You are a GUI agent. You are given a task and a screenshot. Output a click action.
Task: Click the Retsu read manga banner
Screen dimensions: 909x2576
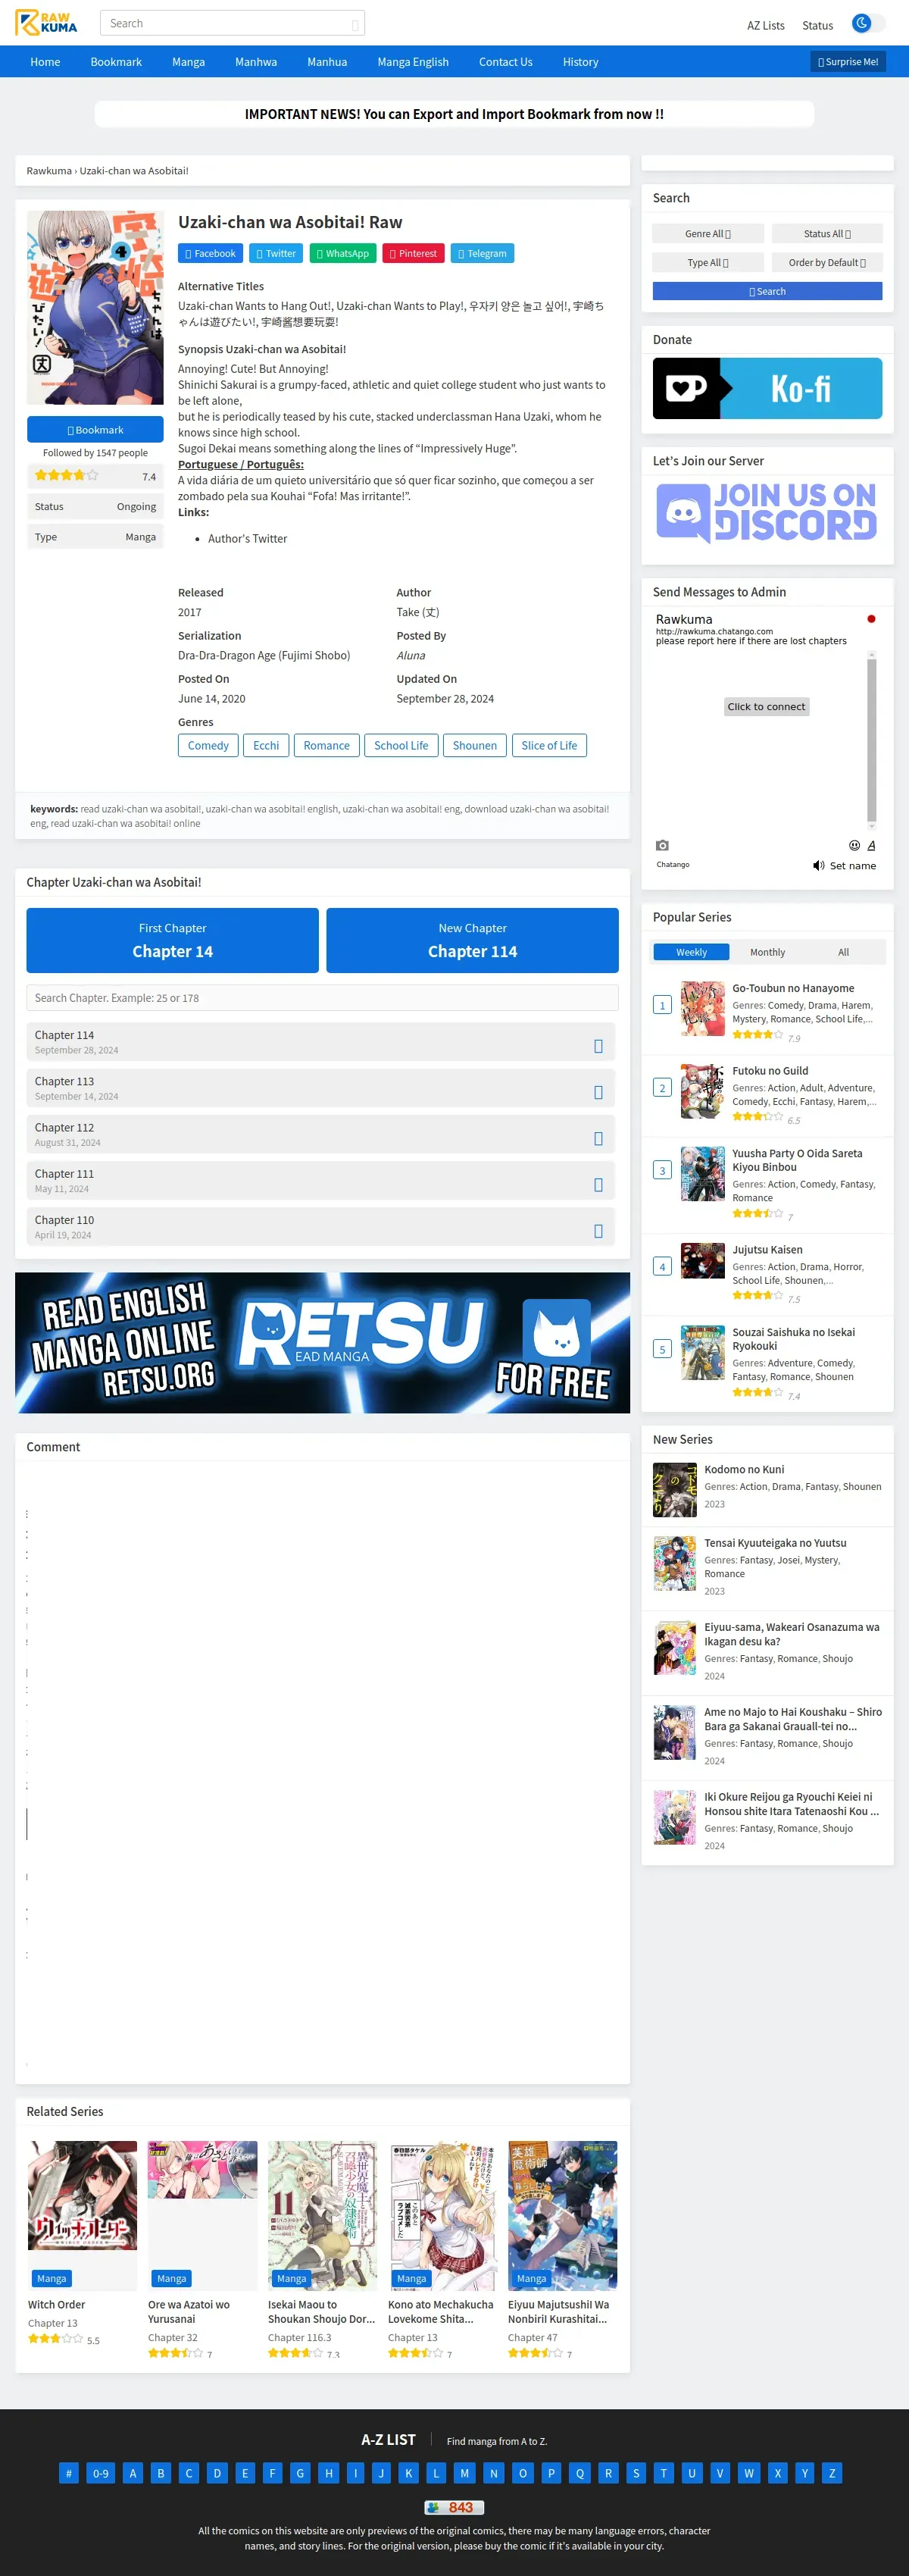pyautogui.click(x=322, y=1344)
